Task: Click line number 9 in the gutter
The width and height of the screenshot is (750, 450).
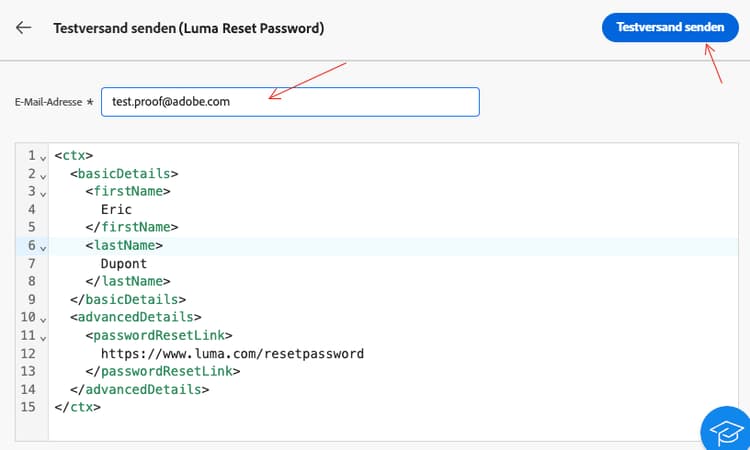Action: [x=32, y=299]
